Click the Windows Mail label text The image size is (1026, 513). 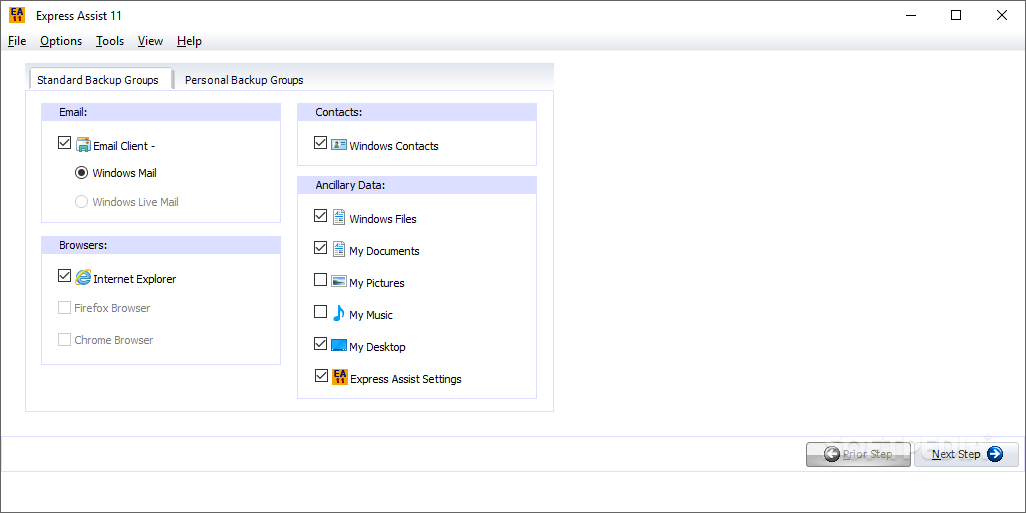[x=124, y=173]
